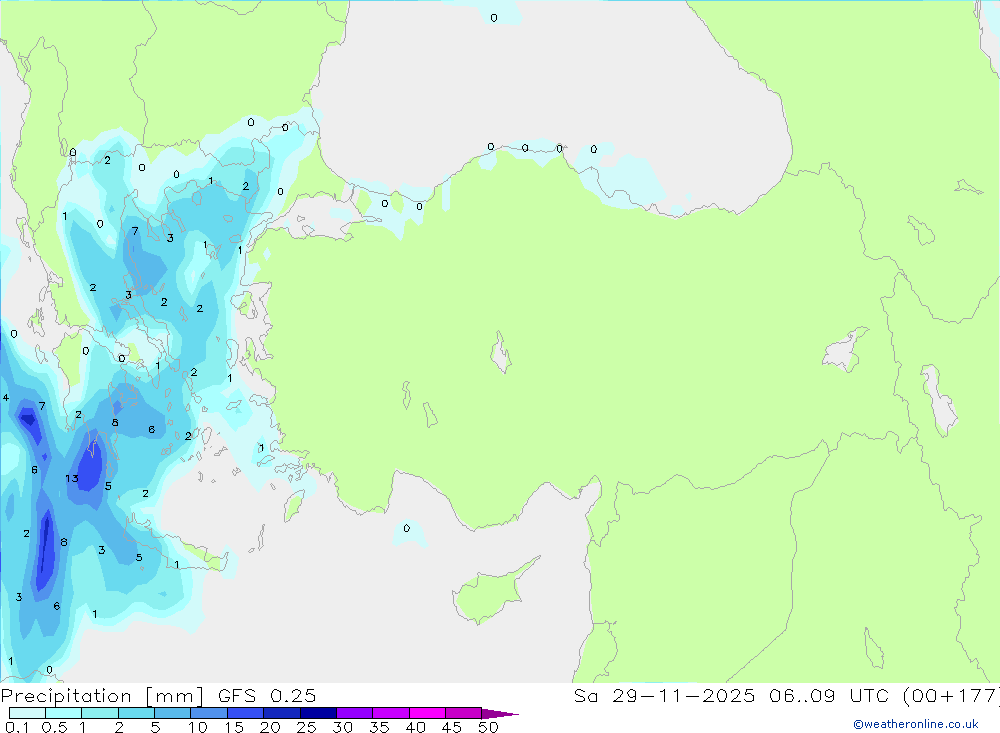Click the above-50 mm arrow tip on legend

(x=500, y=714)
